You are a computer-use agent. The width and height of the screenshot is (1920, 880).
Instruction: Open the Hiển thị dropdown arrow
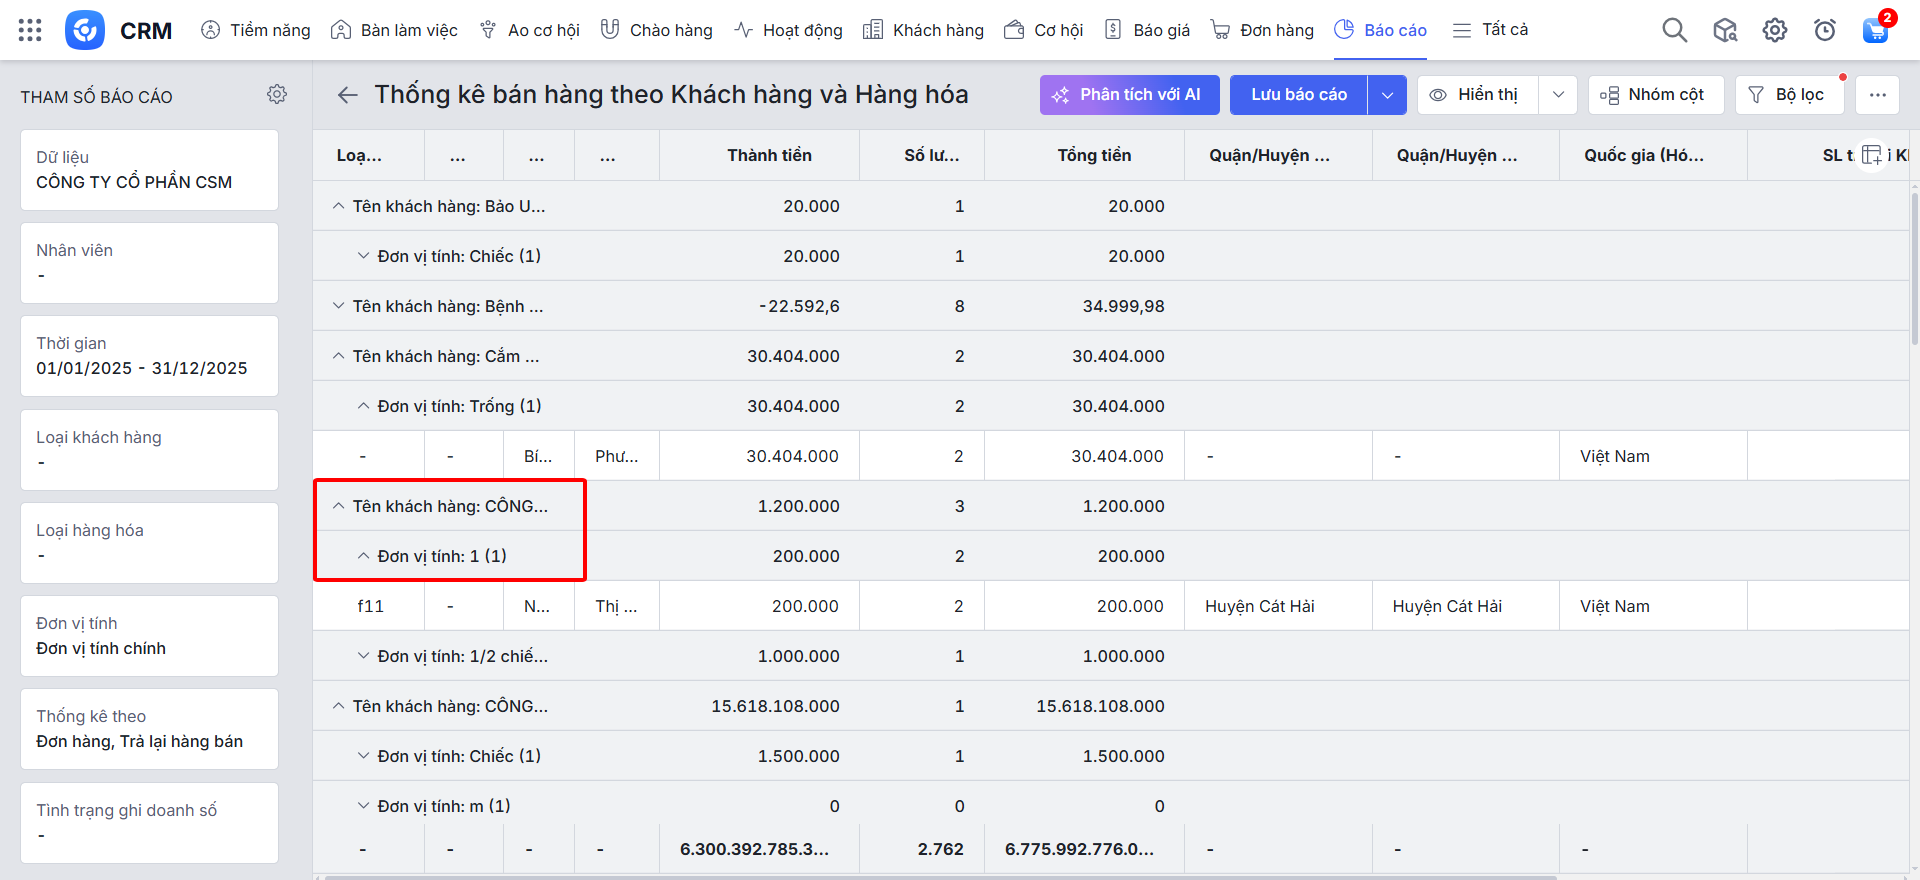click(1558, 95)
